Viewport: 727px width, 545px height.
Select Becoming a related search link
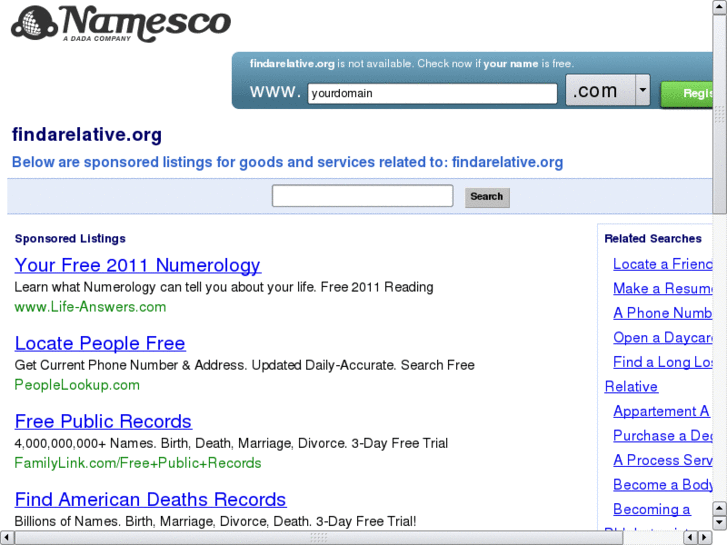(x=651, y=509)
